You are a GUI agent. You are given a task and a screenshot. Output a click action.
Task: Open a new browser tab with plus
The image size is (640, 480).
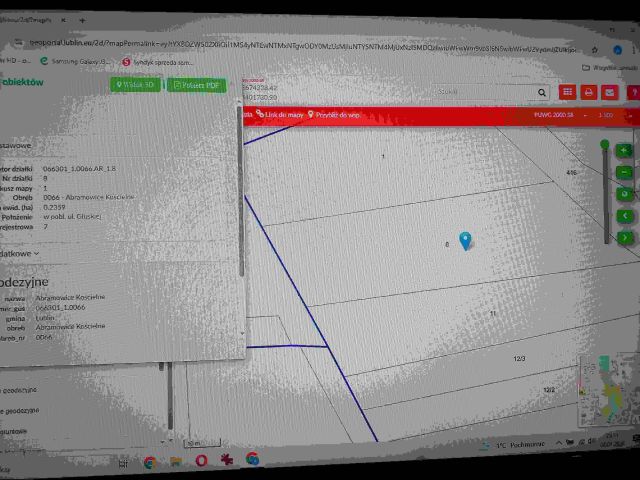pyautogui.click(x=82, y=20)
